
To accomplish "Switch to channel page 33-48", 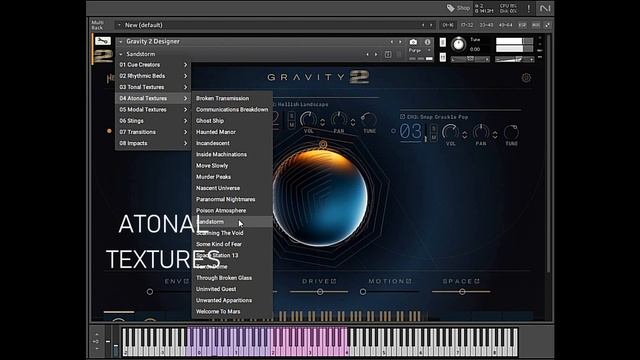I will click(x=486, y=25).
